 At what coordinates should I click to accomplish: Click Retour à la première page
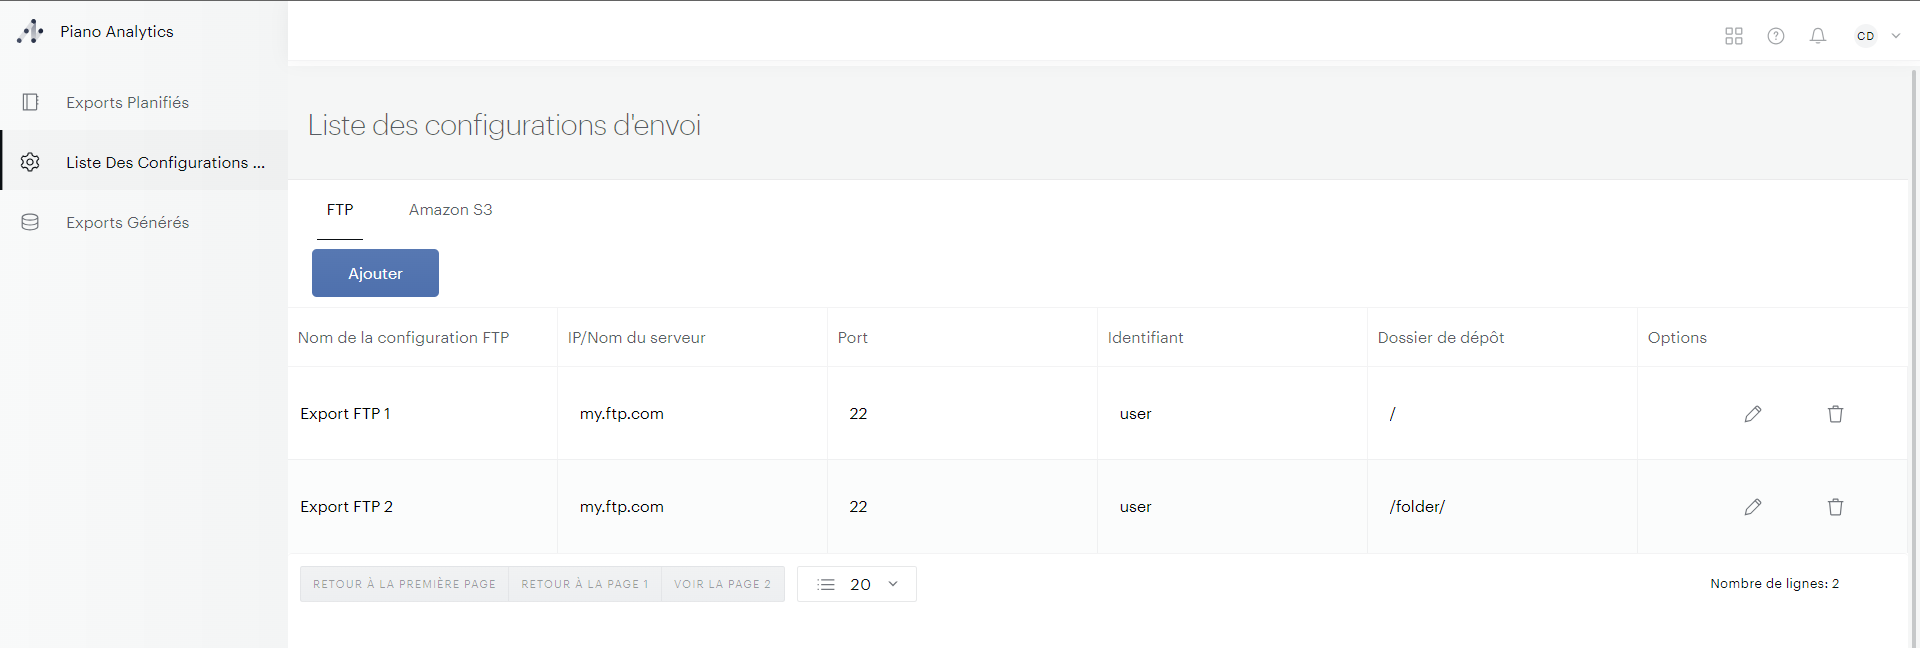[x=404, y=584]
